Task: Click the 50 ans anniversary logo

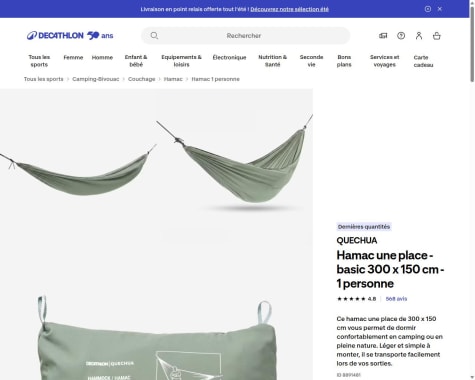Action: (x=100, y=35)
